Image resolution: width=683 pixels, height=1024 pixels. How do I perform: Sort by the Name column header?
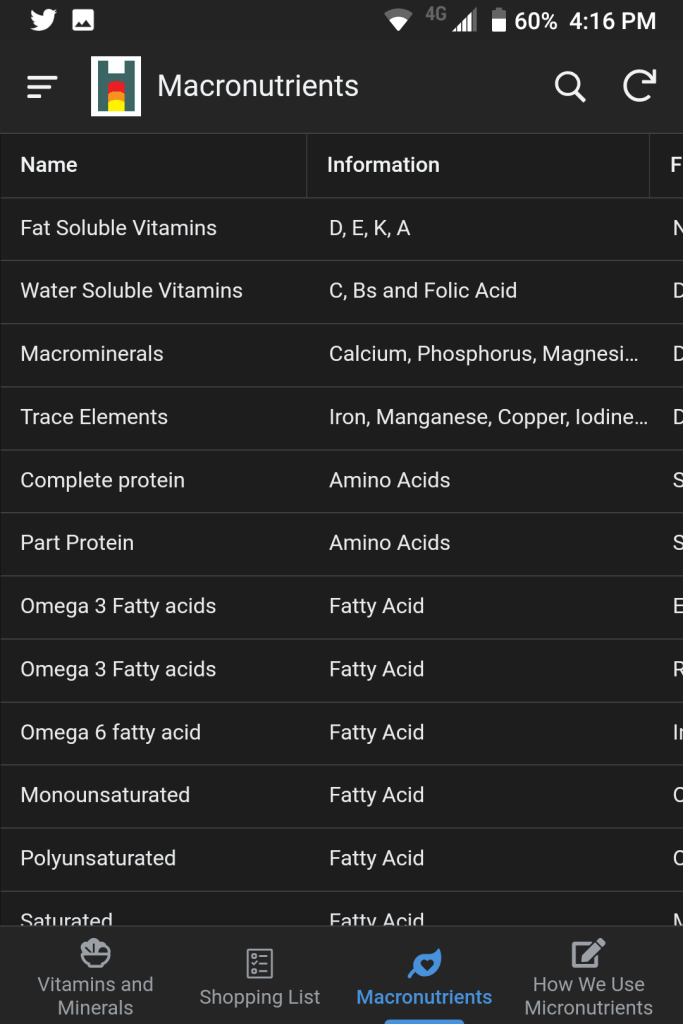(49, 165)
